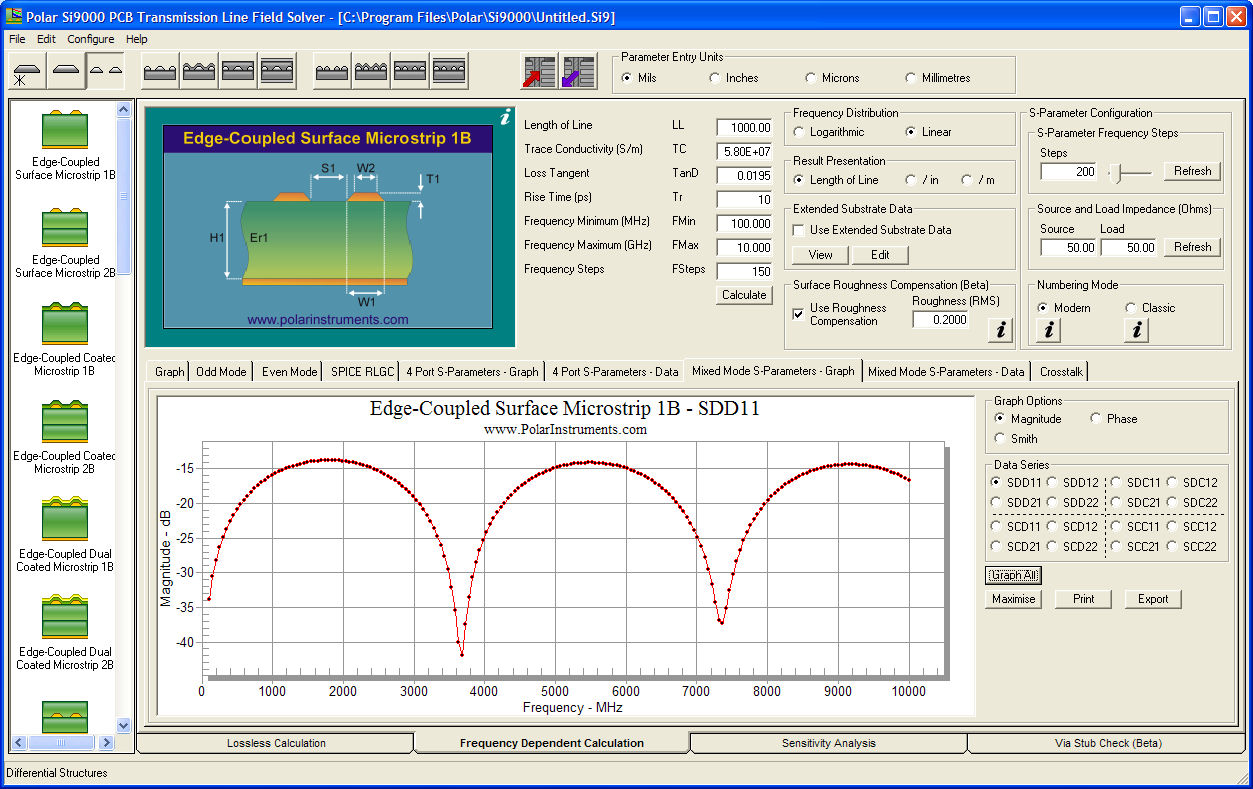Select Edge-Coupled Coated Microstrip 1B structure
This screenshot has width=1253, height=789.
pos(65,341)
